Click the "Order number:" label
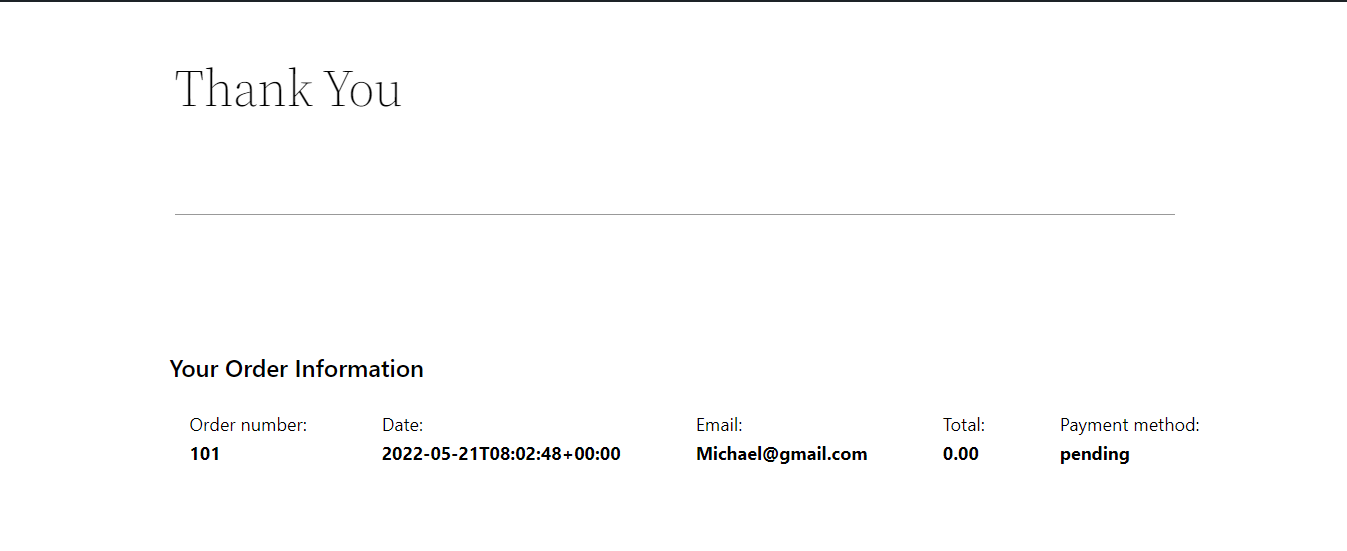1347x551 pixels. click(x=248, y=425)
